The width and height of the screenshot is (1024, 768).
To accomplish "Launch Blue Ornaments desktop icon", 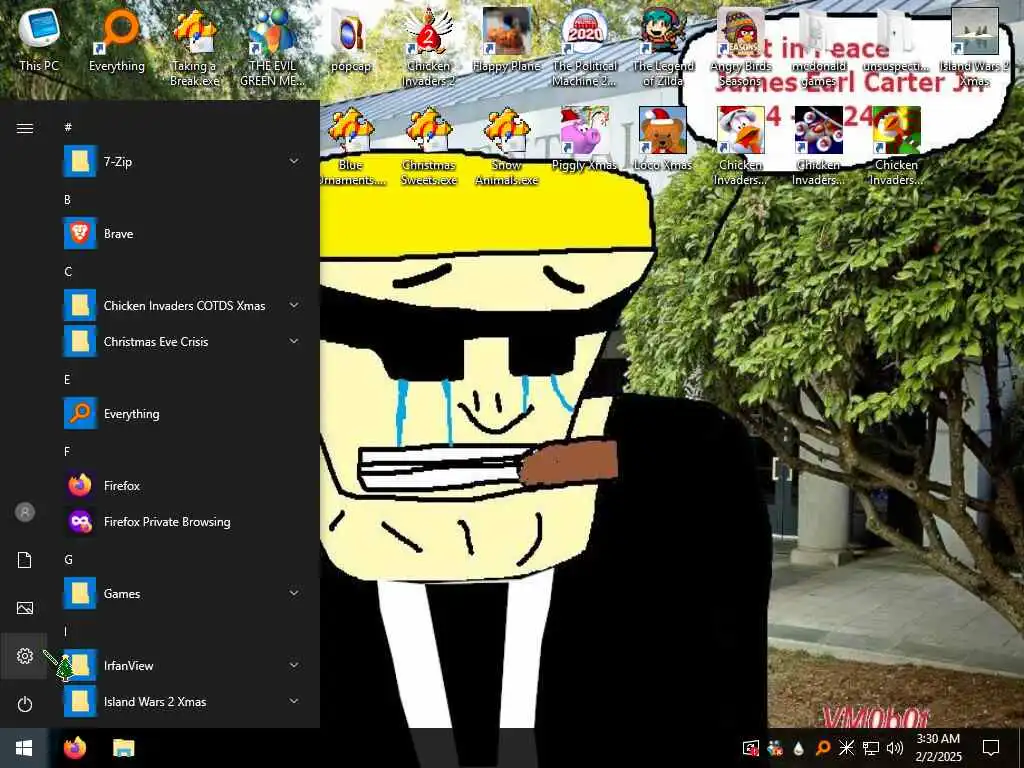I will (x=351, y=147).
